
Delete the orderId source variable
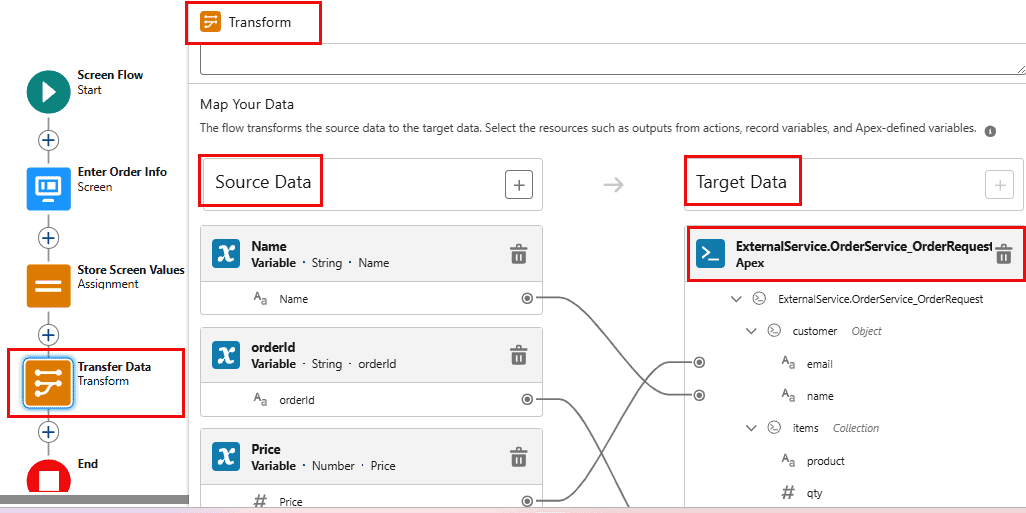point(518,355)
